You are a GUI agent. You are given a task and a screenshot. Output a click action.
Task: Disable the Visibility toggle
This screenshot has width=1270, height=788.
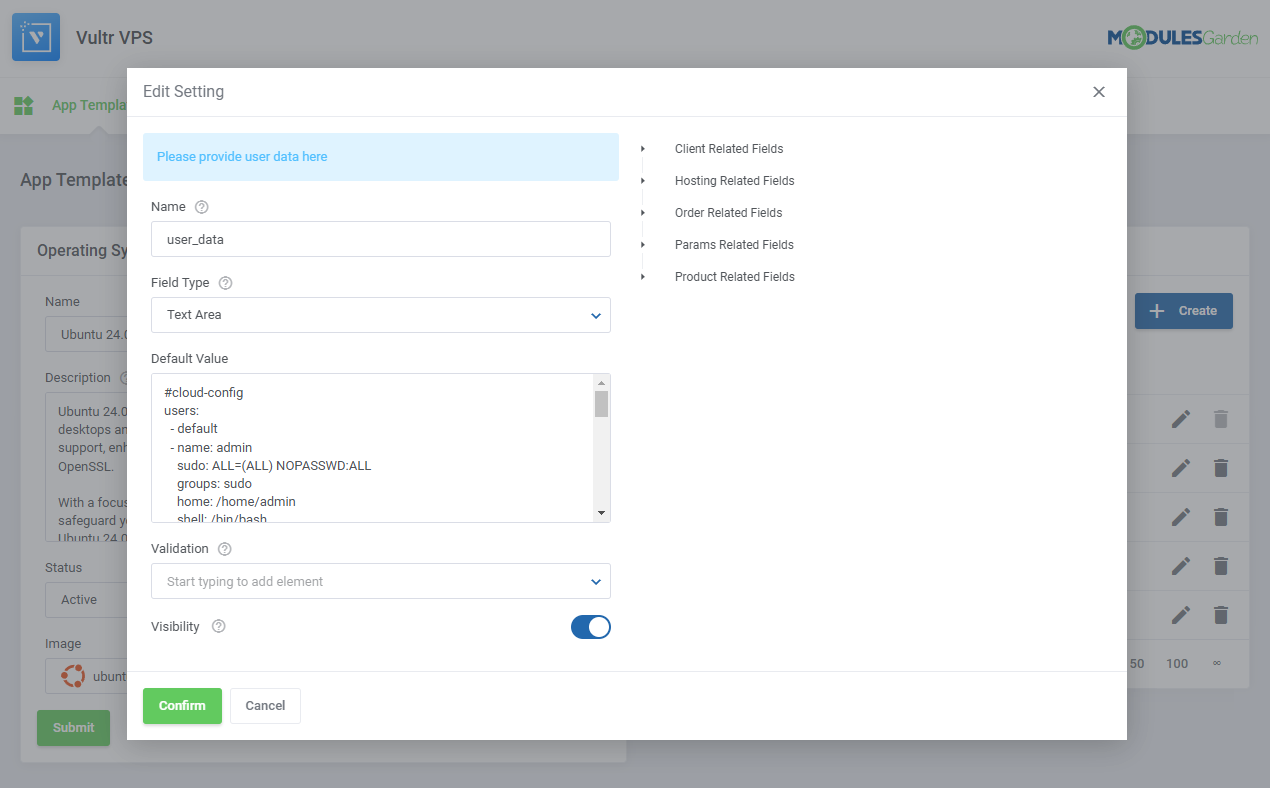[x=591, y=626]
